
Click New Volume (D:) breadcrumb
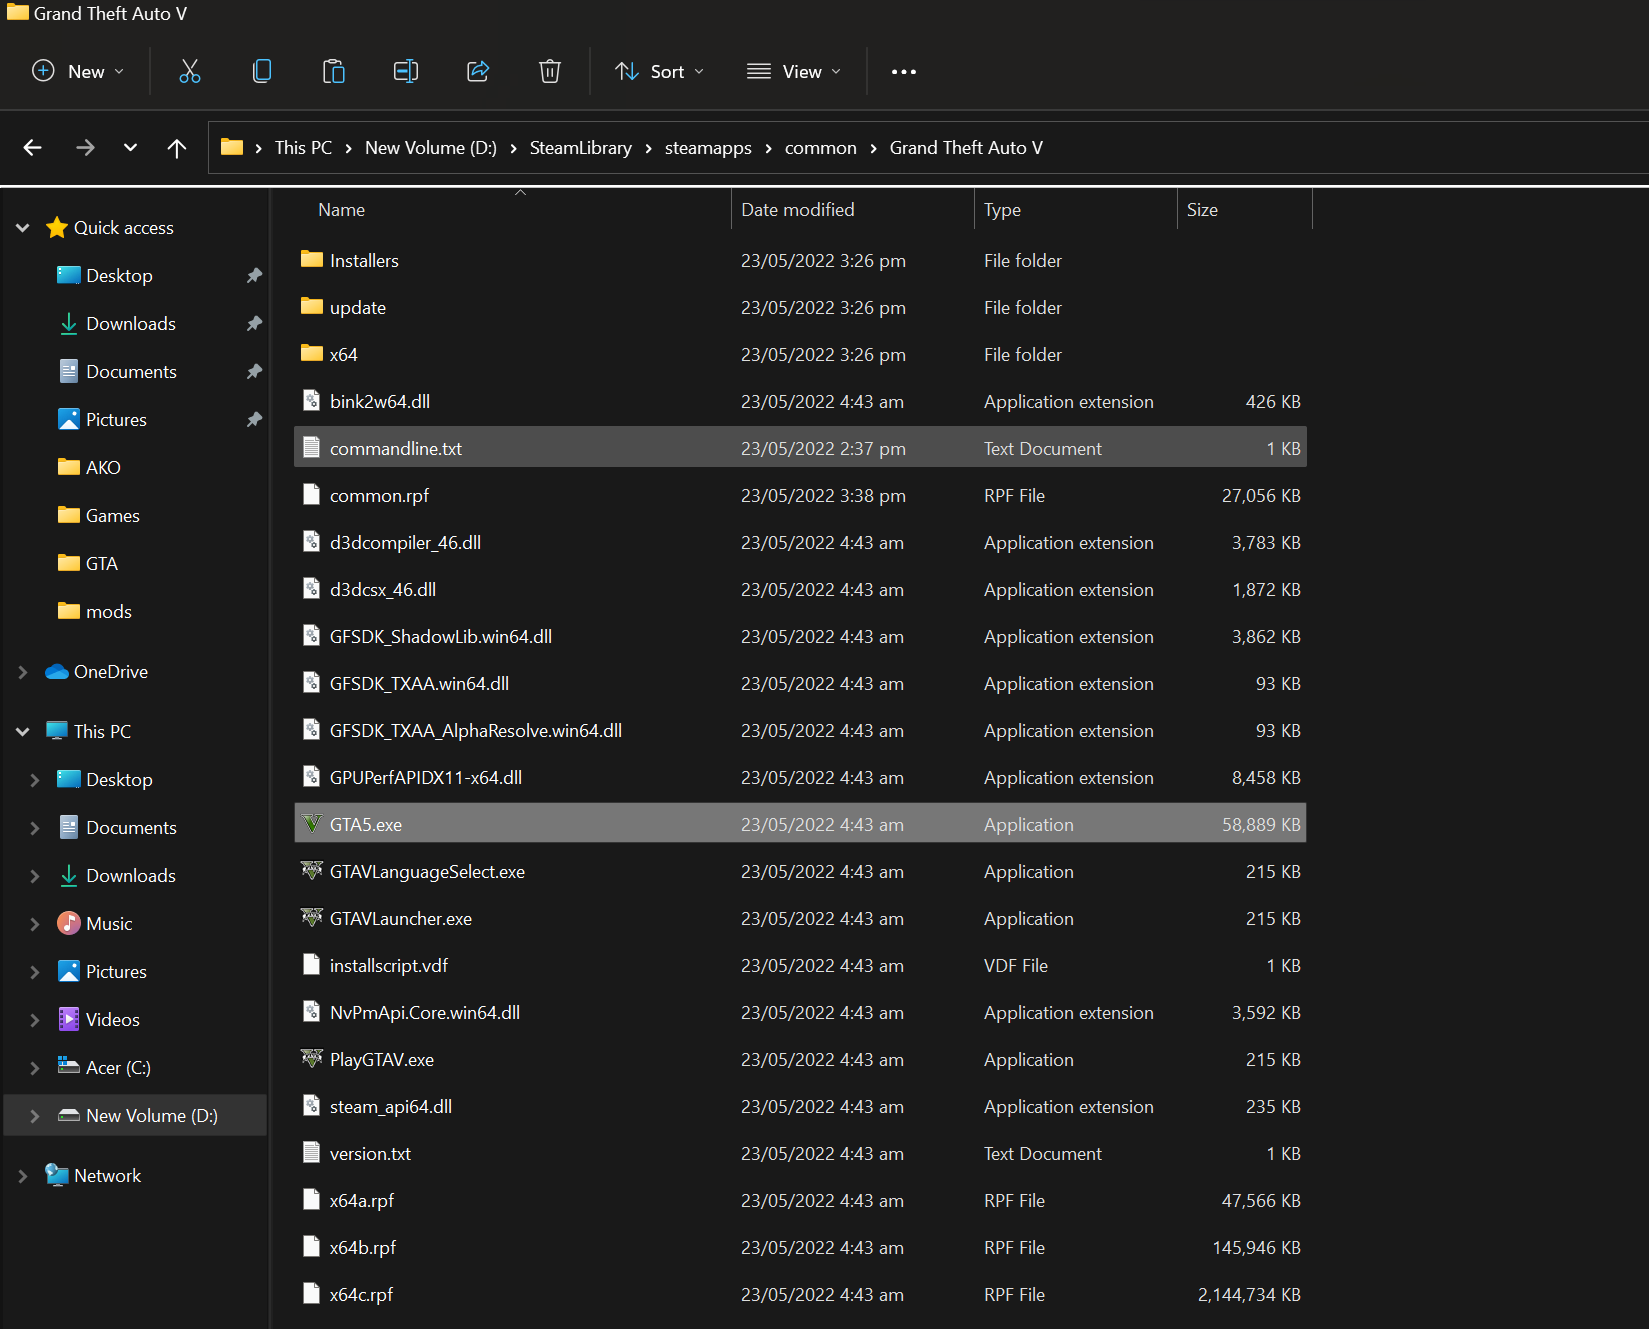pyautogui.click(x=431, y=148)
